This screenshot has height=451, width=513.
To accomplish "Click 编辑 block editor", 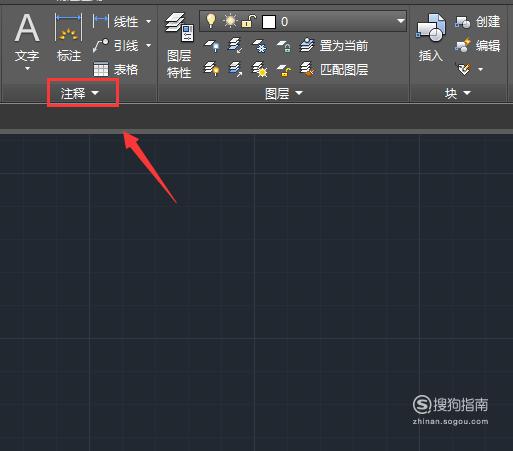I will pyautogui.click(x=477, y=46).
